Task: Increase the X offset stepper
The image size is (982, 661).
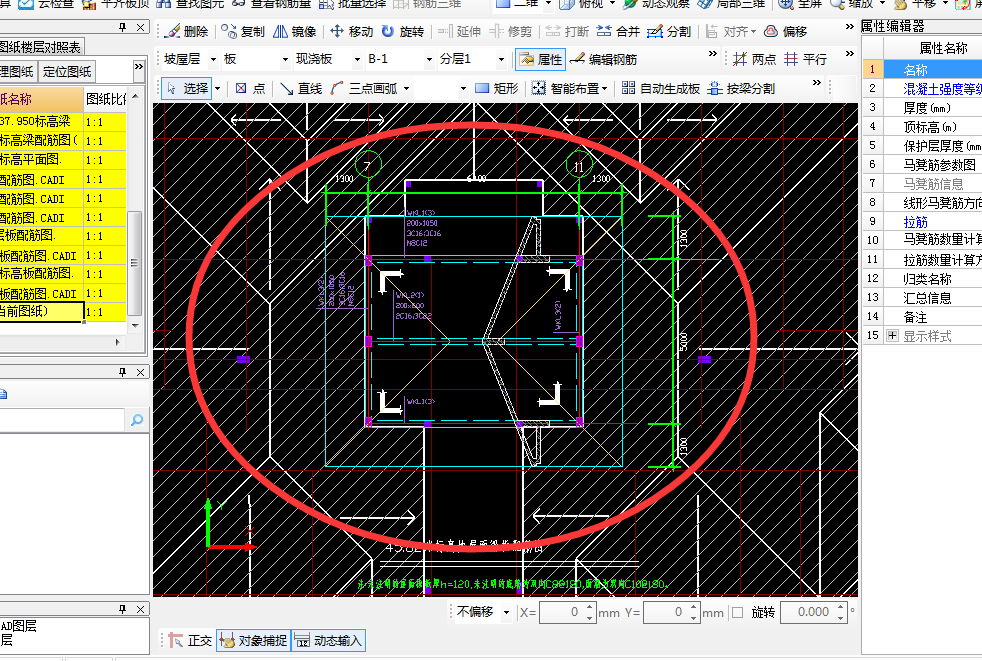Action: [x=589, y=607]
